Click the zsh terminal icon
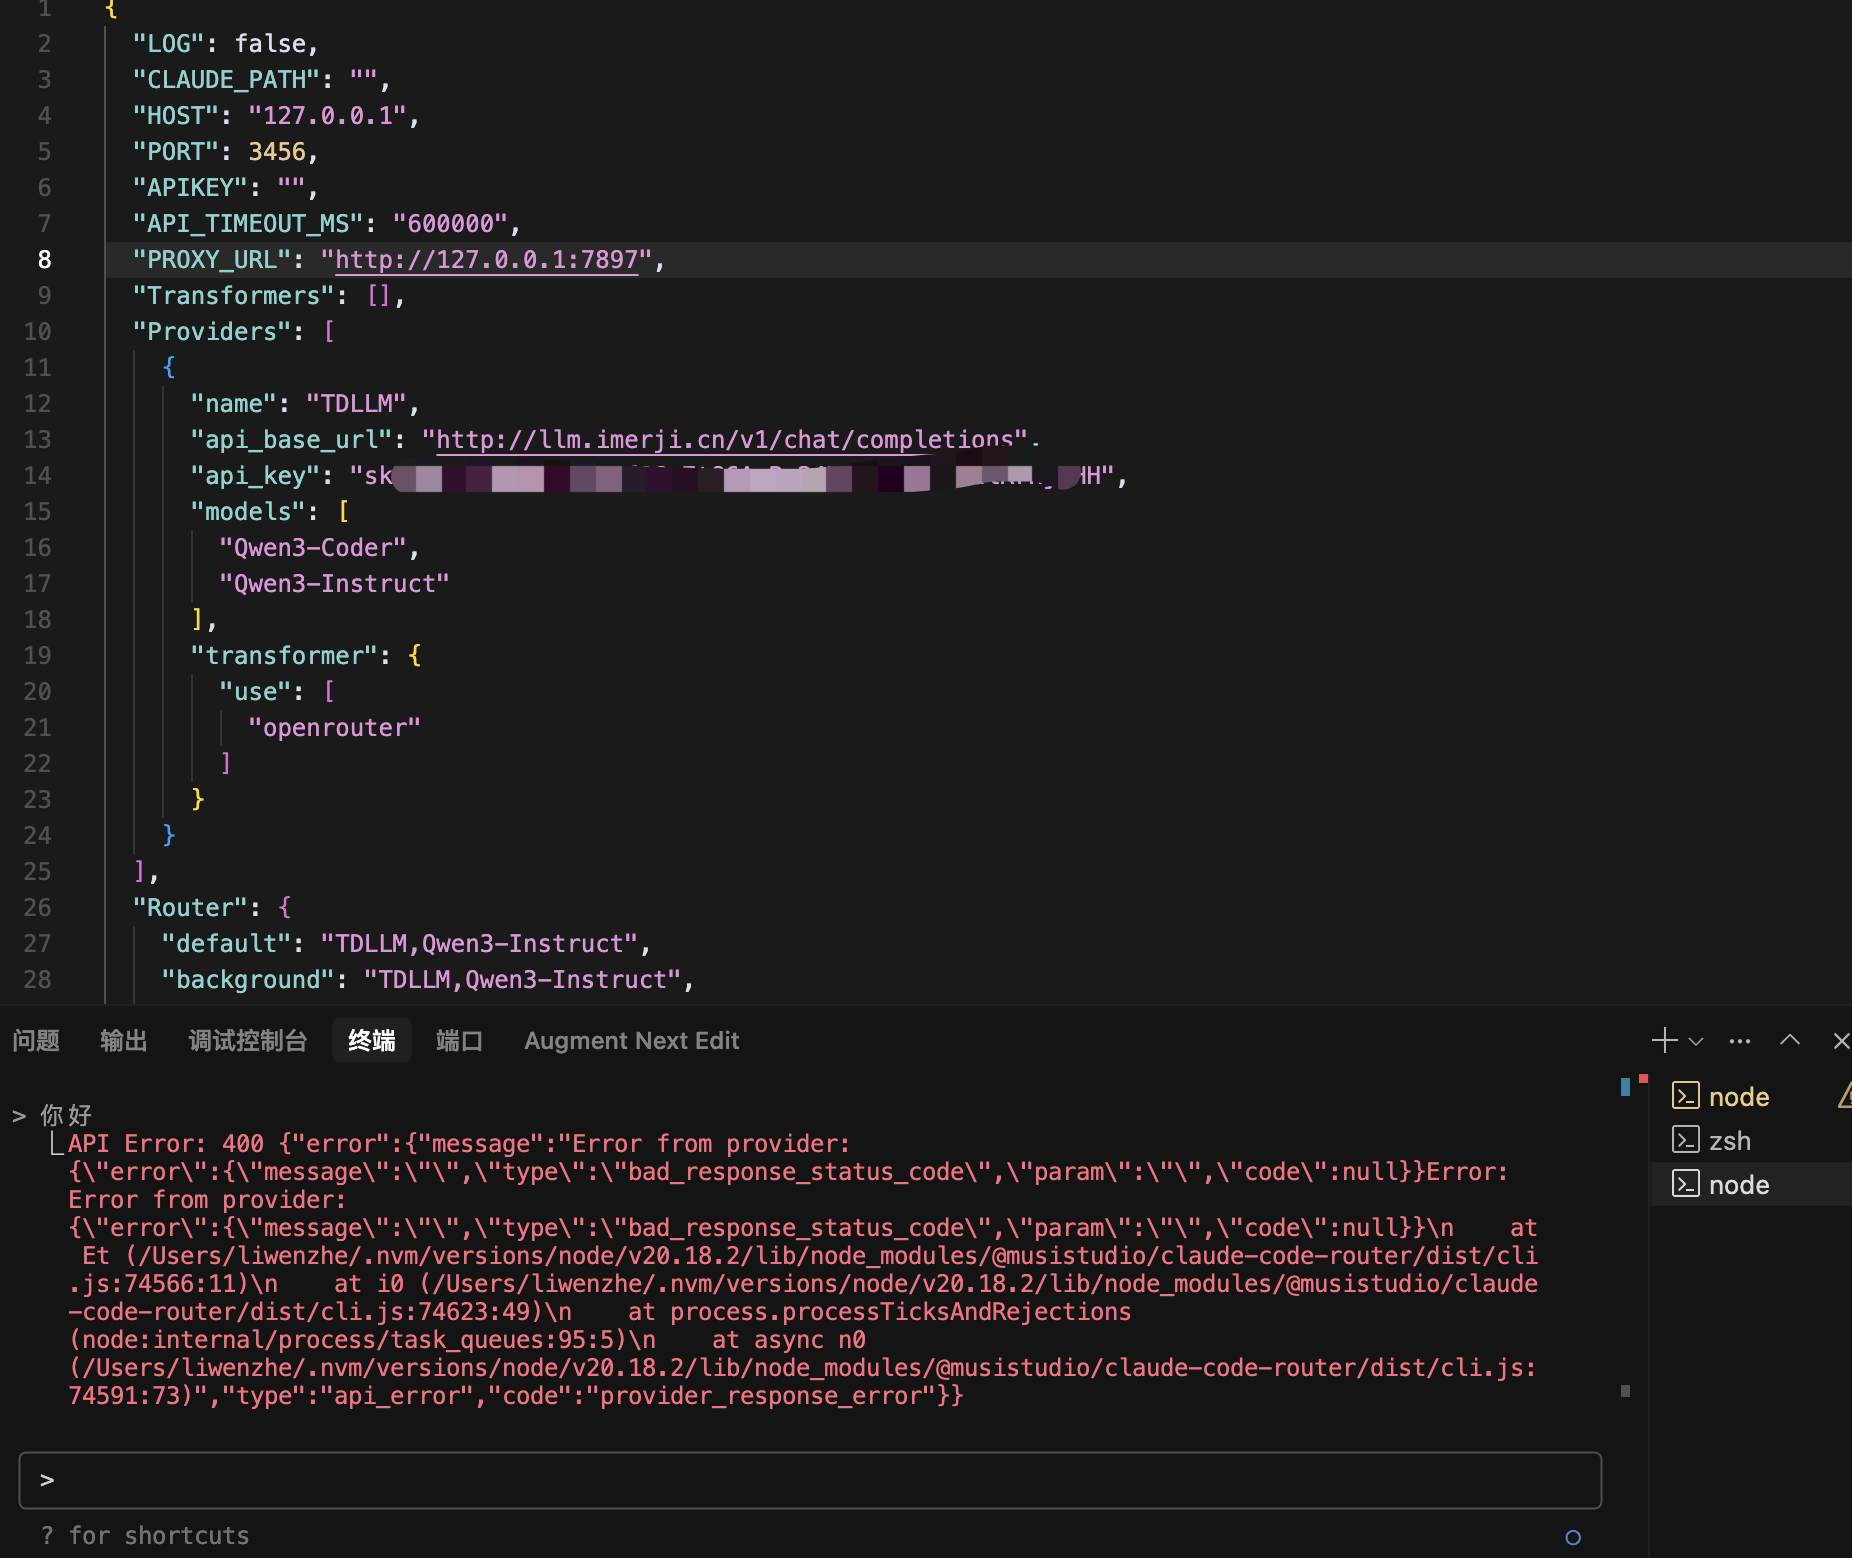 tap(1685, 1140)
